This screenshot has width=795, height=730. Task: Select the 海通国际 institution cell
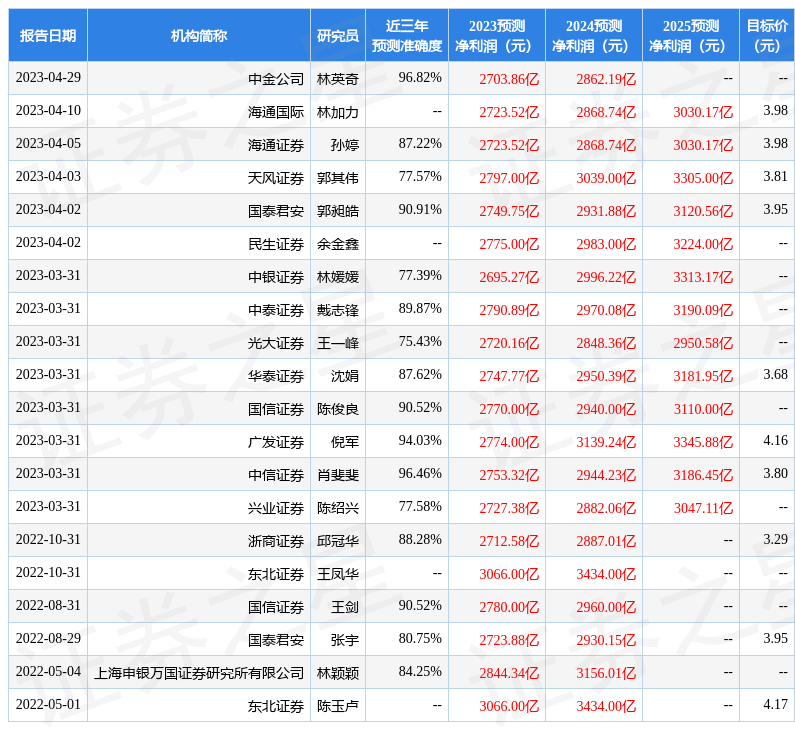click(x=276, y=111)
